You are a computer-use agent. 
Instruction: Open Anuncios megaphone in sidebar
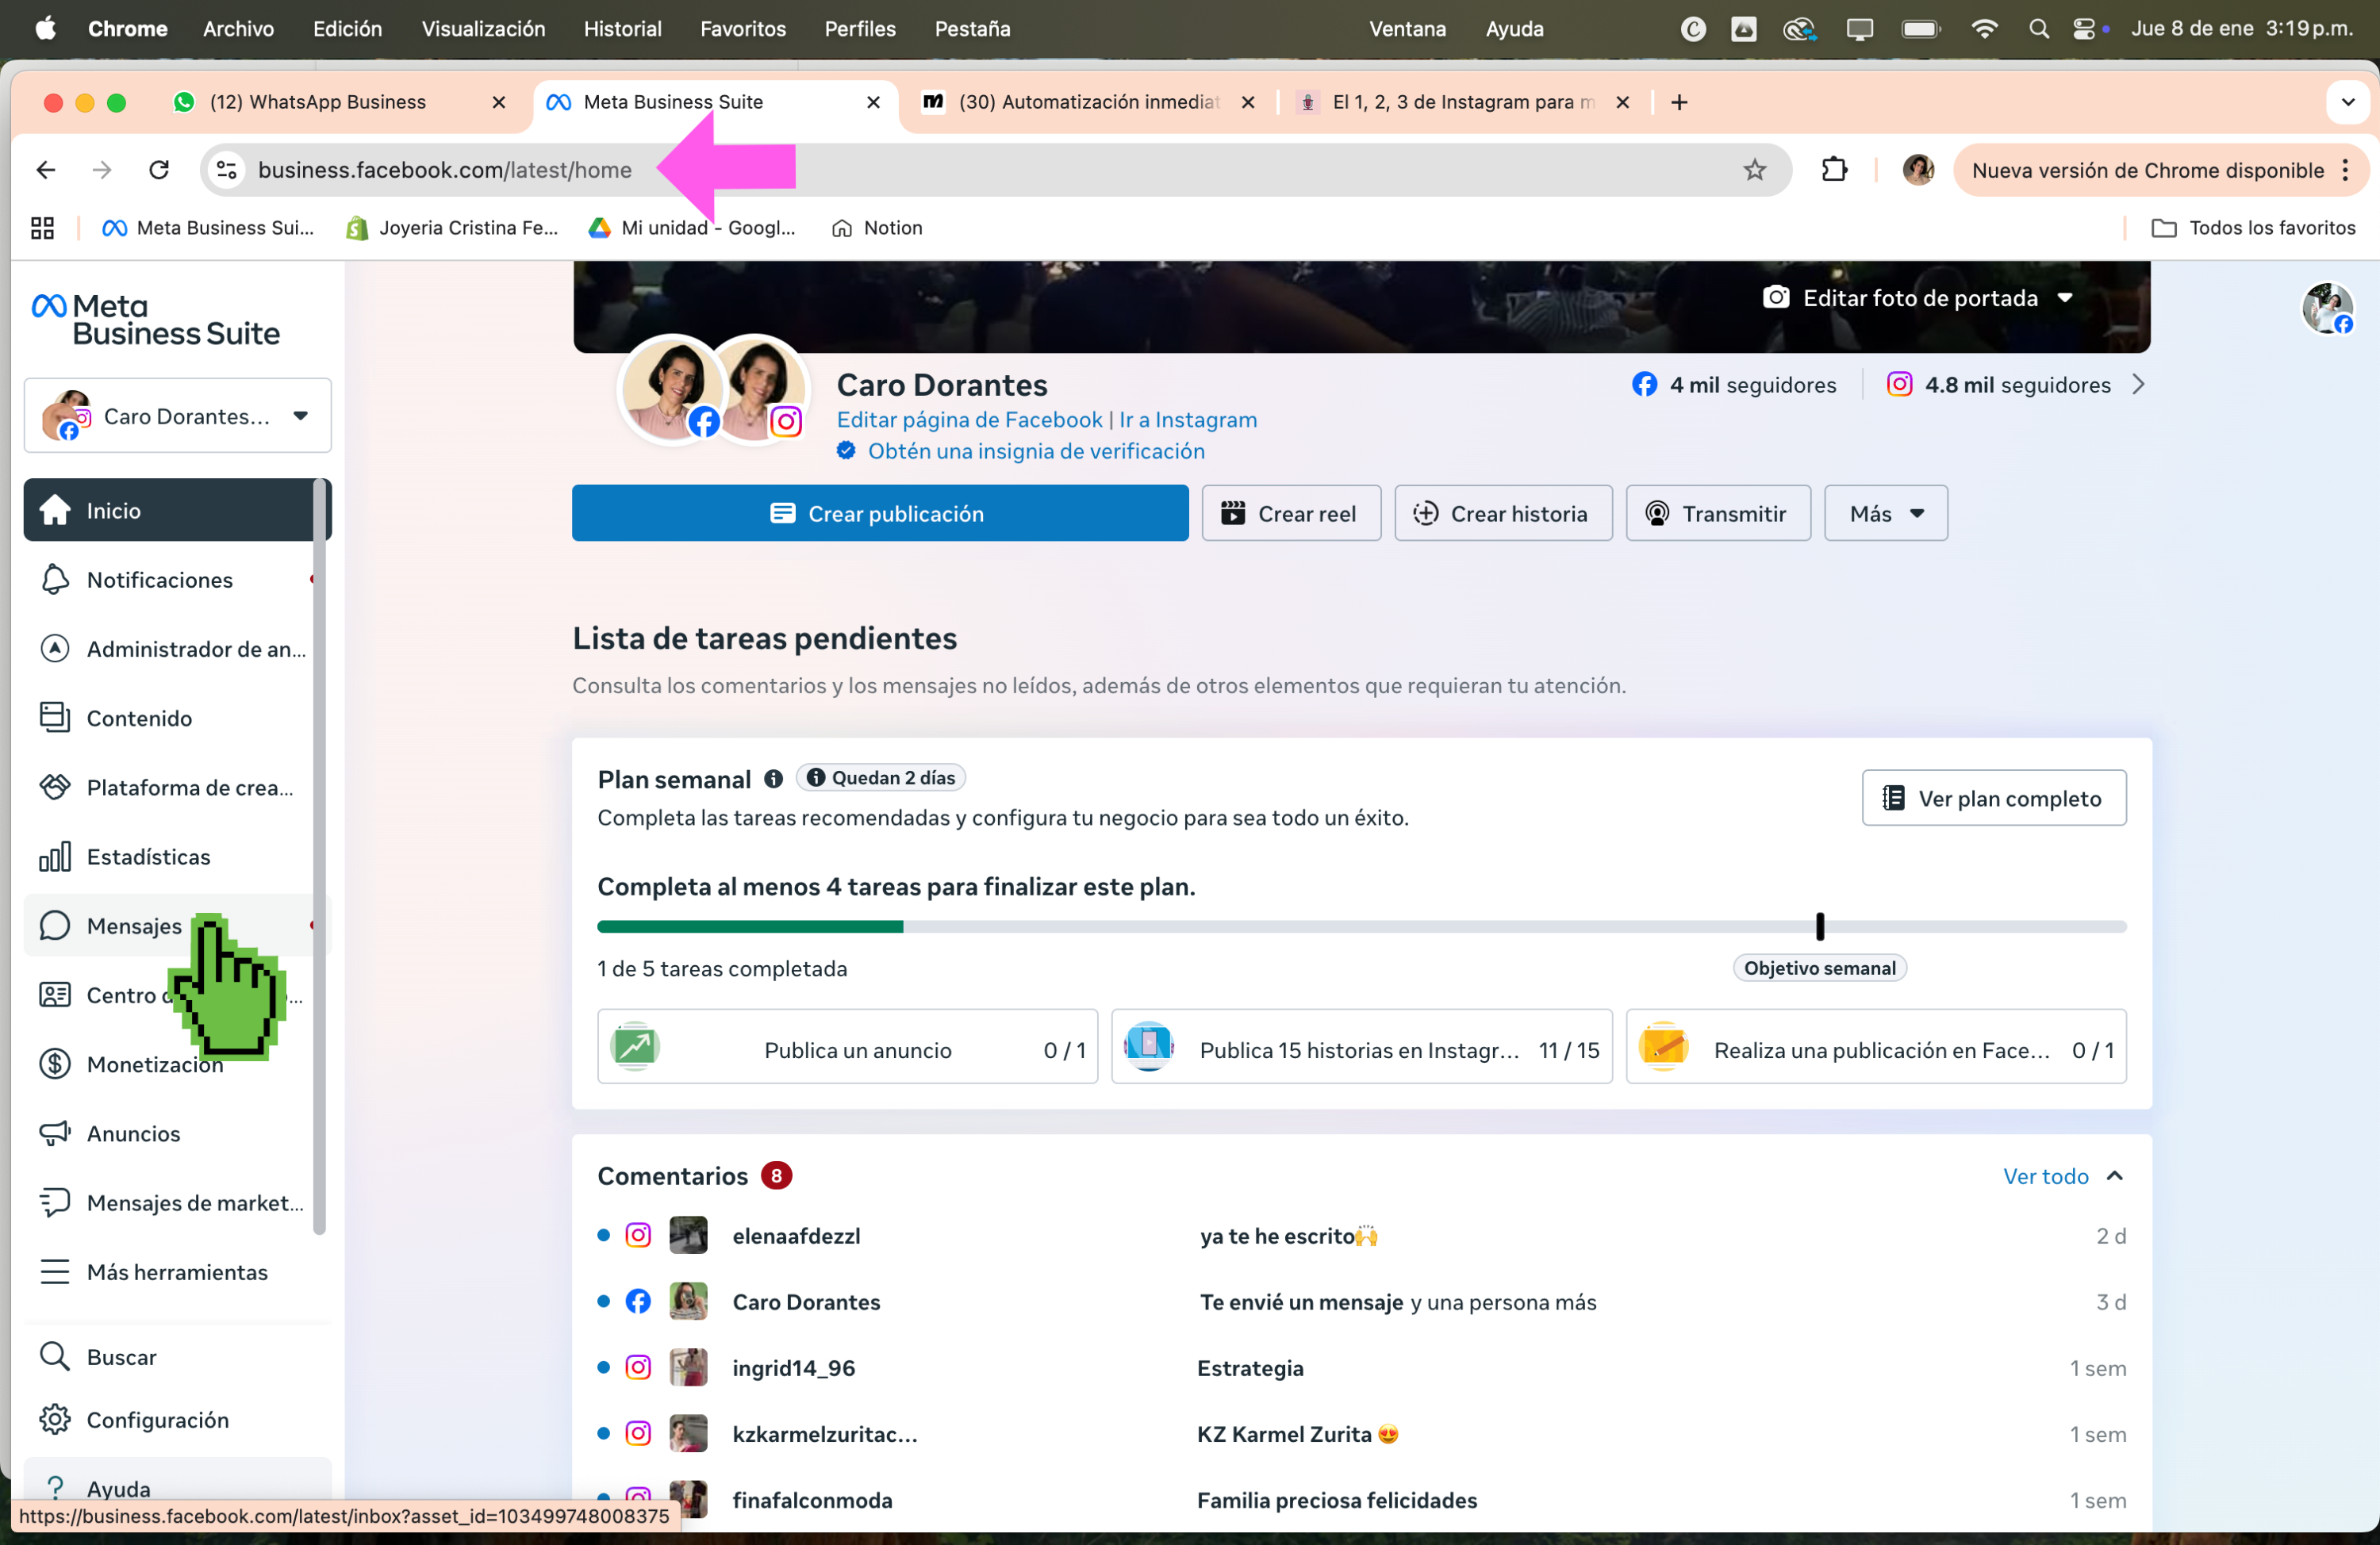click(55, 1133)
